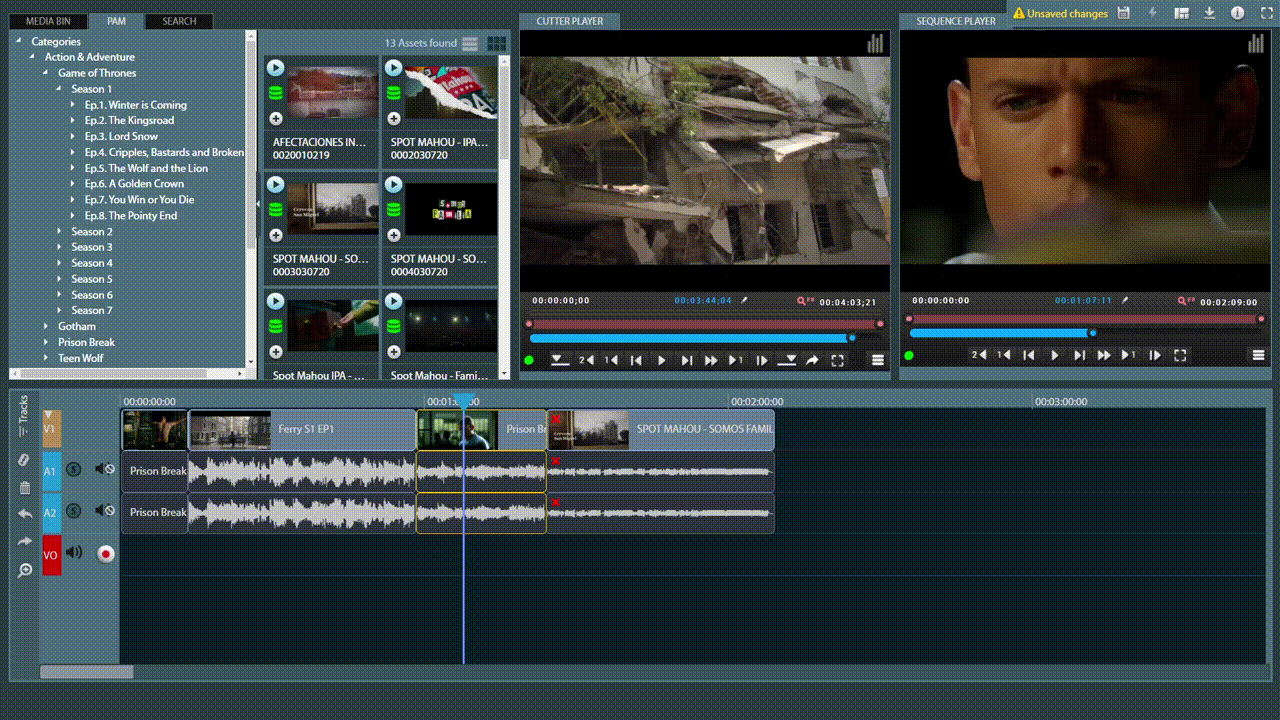Click storage icon on asset 0004030720
The height and width of the screenshot is (720, 1280).
393,210
